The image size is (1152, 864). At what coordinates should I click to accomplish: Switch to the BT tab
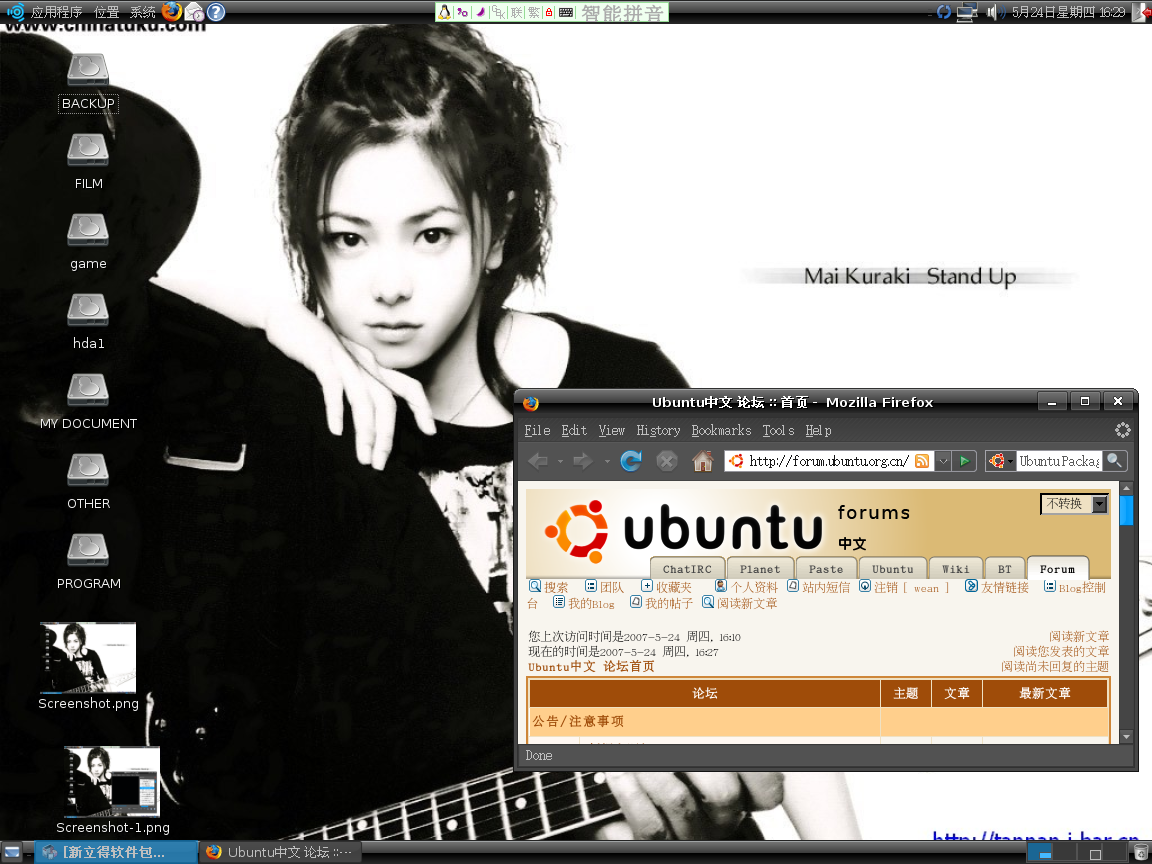1004,569
